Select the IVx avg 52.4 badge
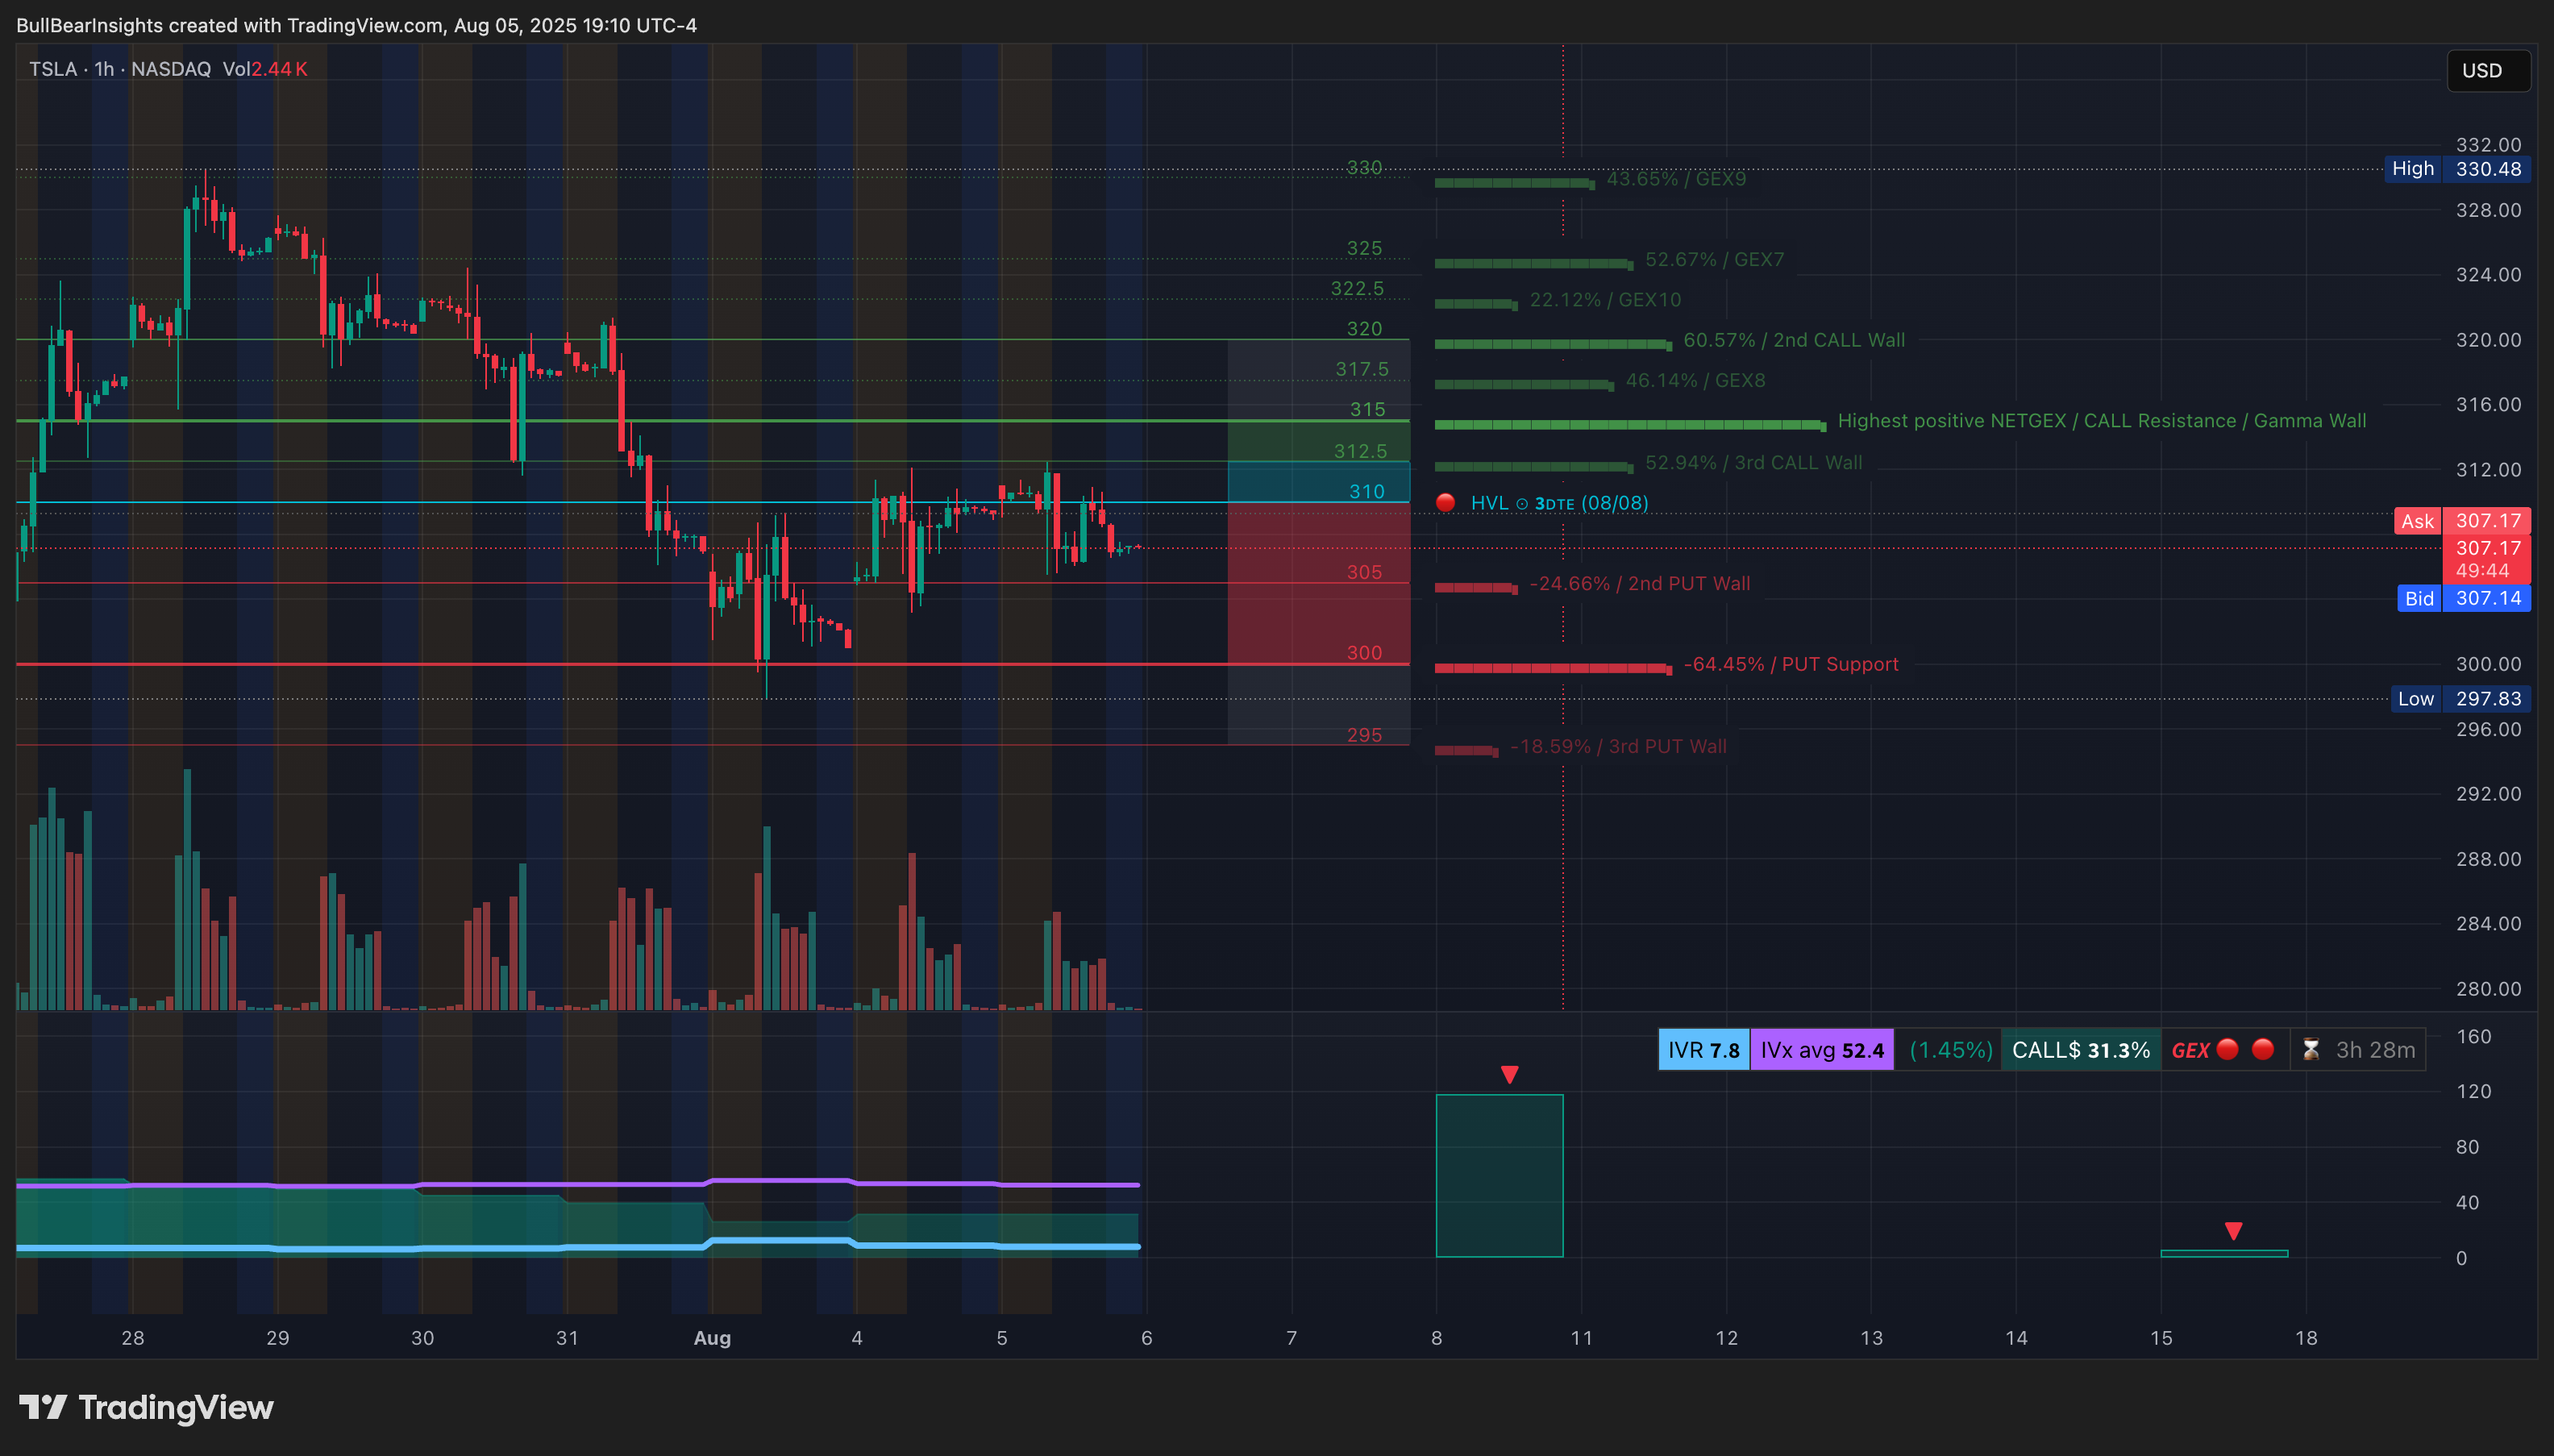Screen dimensions: 2554x1456 [1822, 1050]
